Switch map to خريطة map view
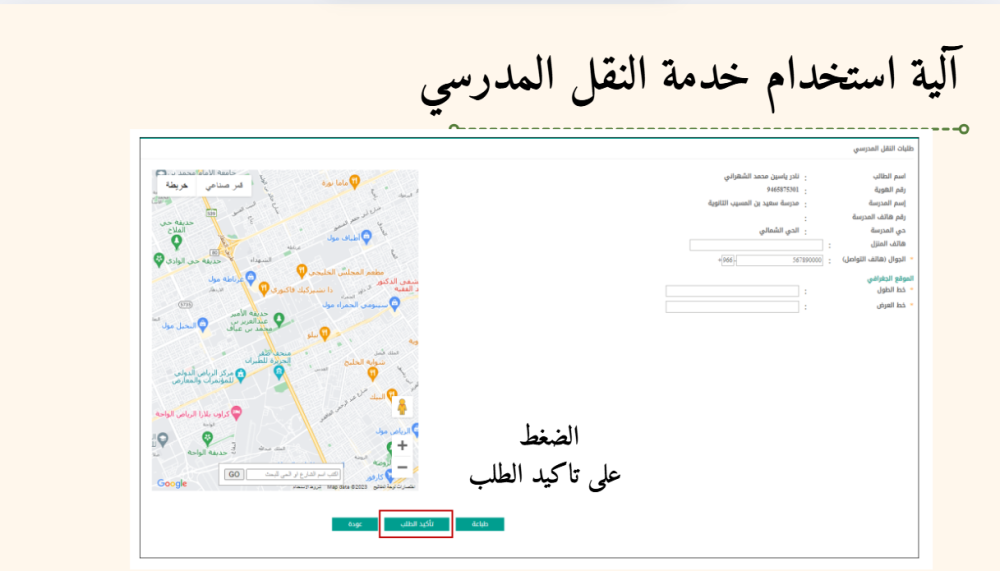This screenshot has width=1000, height=571. [176, 186]
